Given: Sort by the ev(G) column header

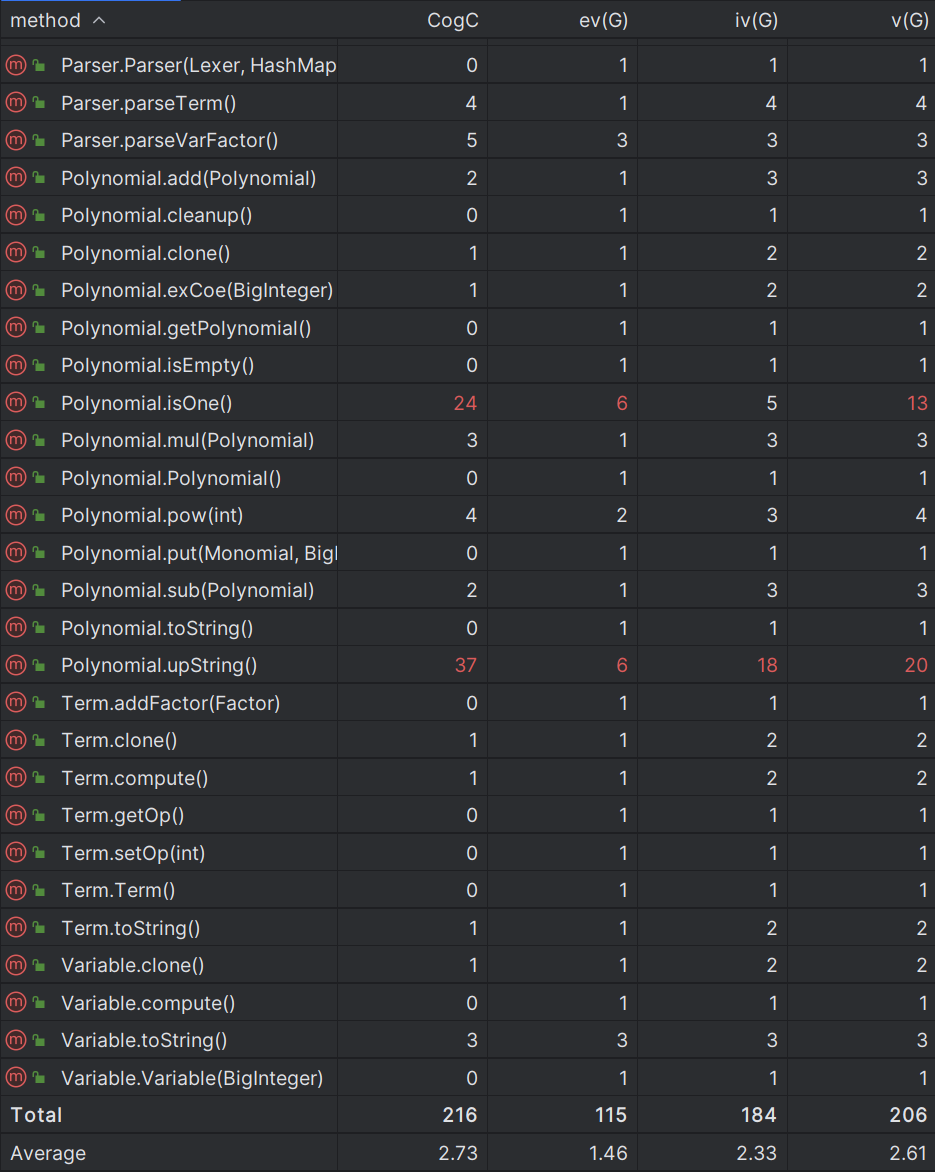Looking at the screenshot, I should tap(603, 21).
